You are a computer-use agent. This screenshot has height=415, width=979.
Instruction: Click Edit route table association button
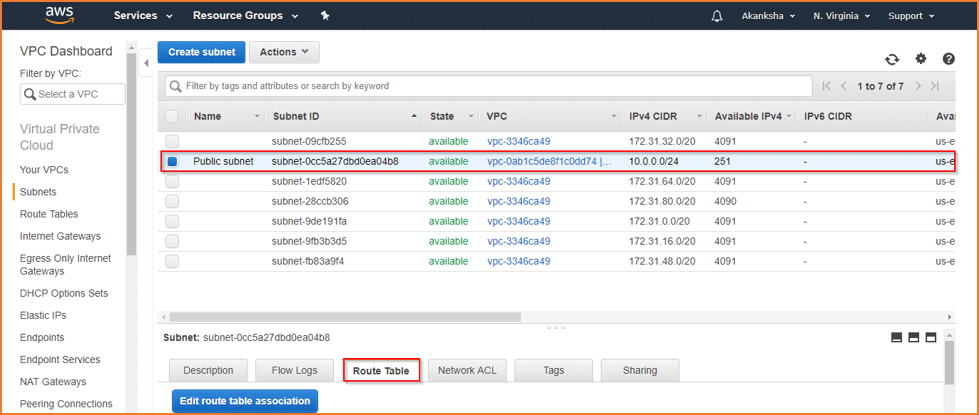coord(245,401)
